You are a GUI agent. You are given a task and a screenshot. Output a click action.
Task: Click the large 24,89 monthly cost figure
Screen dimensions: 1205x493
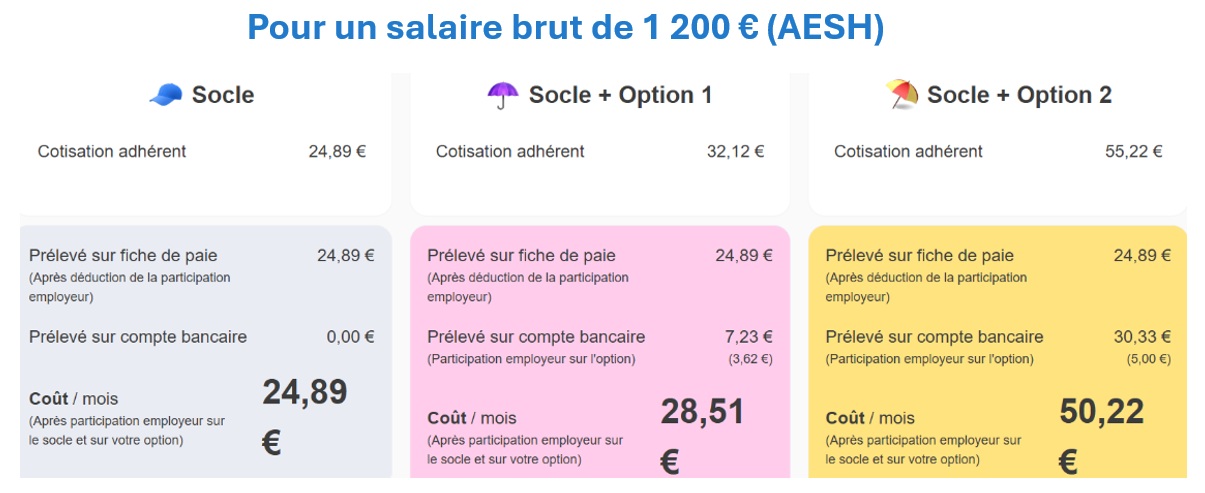coord(305,393)
